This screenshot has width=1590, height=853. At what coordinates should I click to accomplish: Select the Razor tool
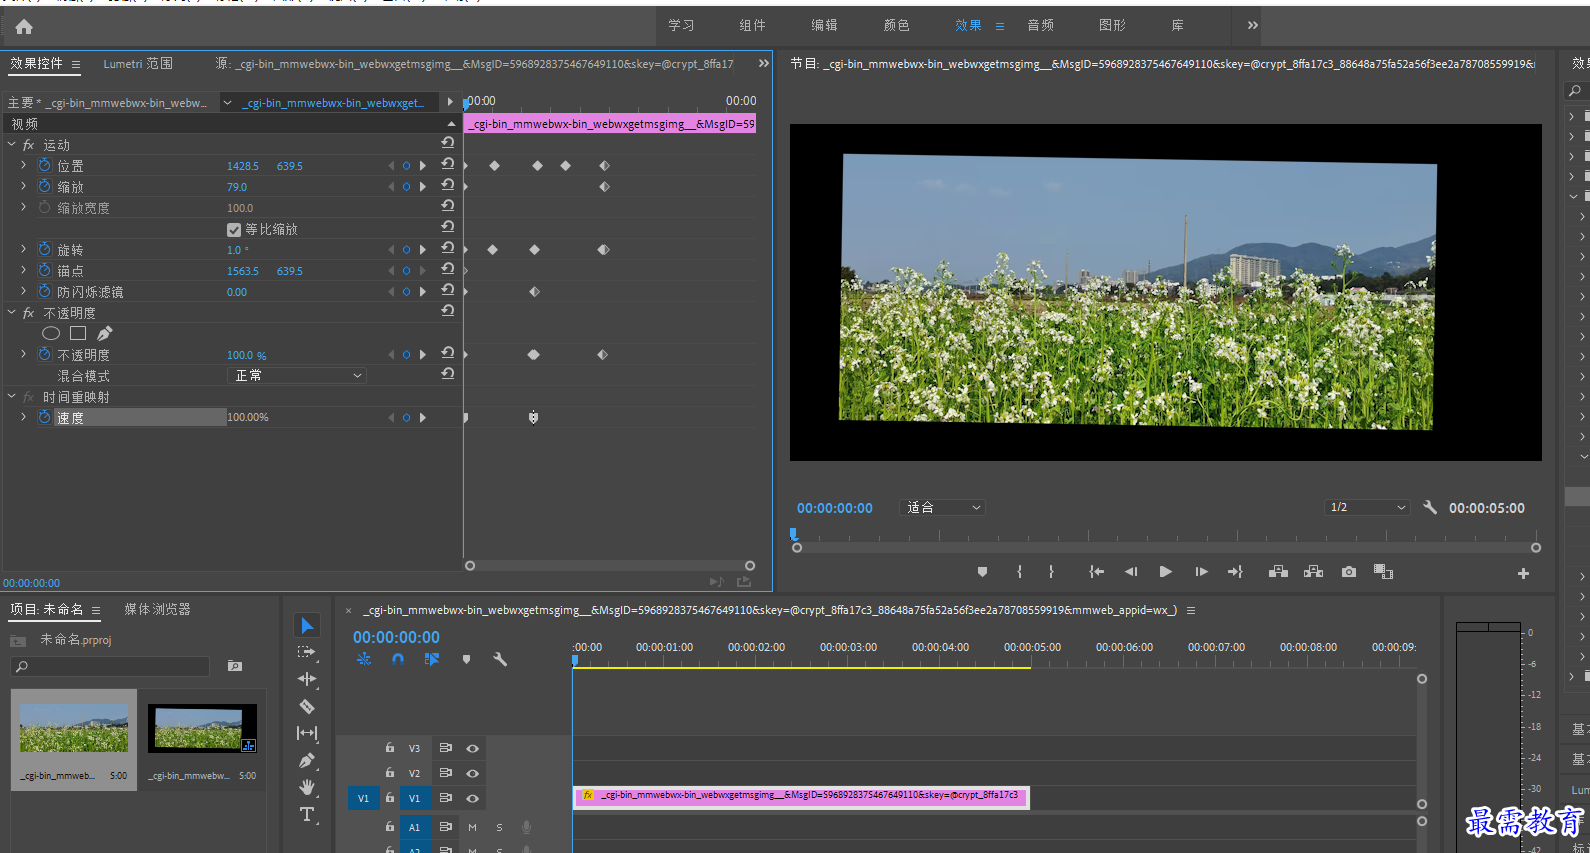tap(307, 706)
